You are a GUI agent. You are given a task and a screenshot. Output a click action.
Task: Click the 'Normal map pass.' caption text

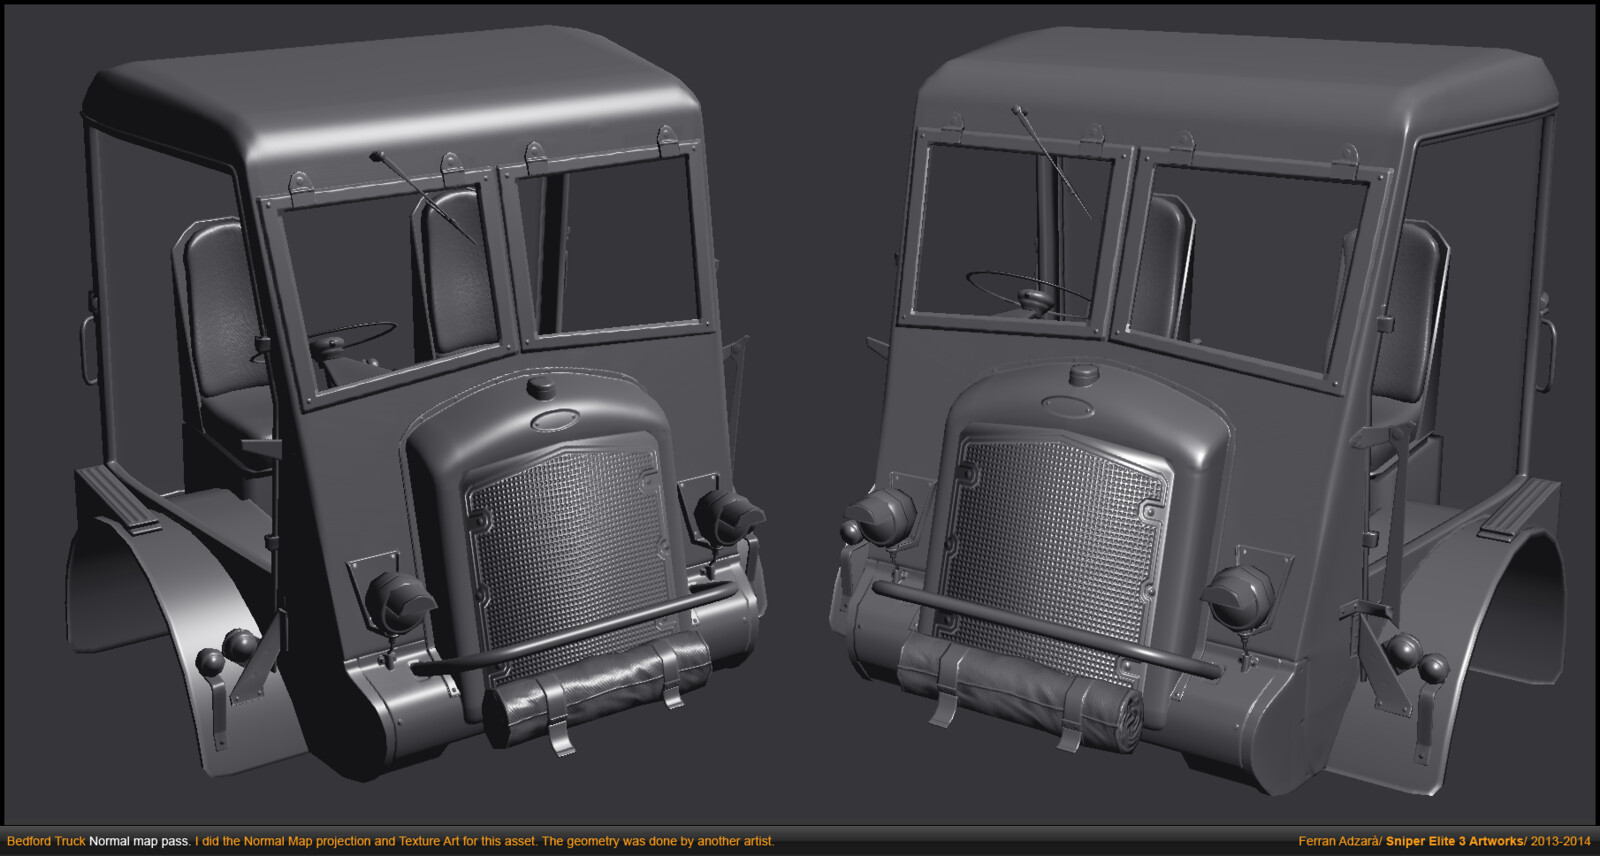[x=140, y=841]
